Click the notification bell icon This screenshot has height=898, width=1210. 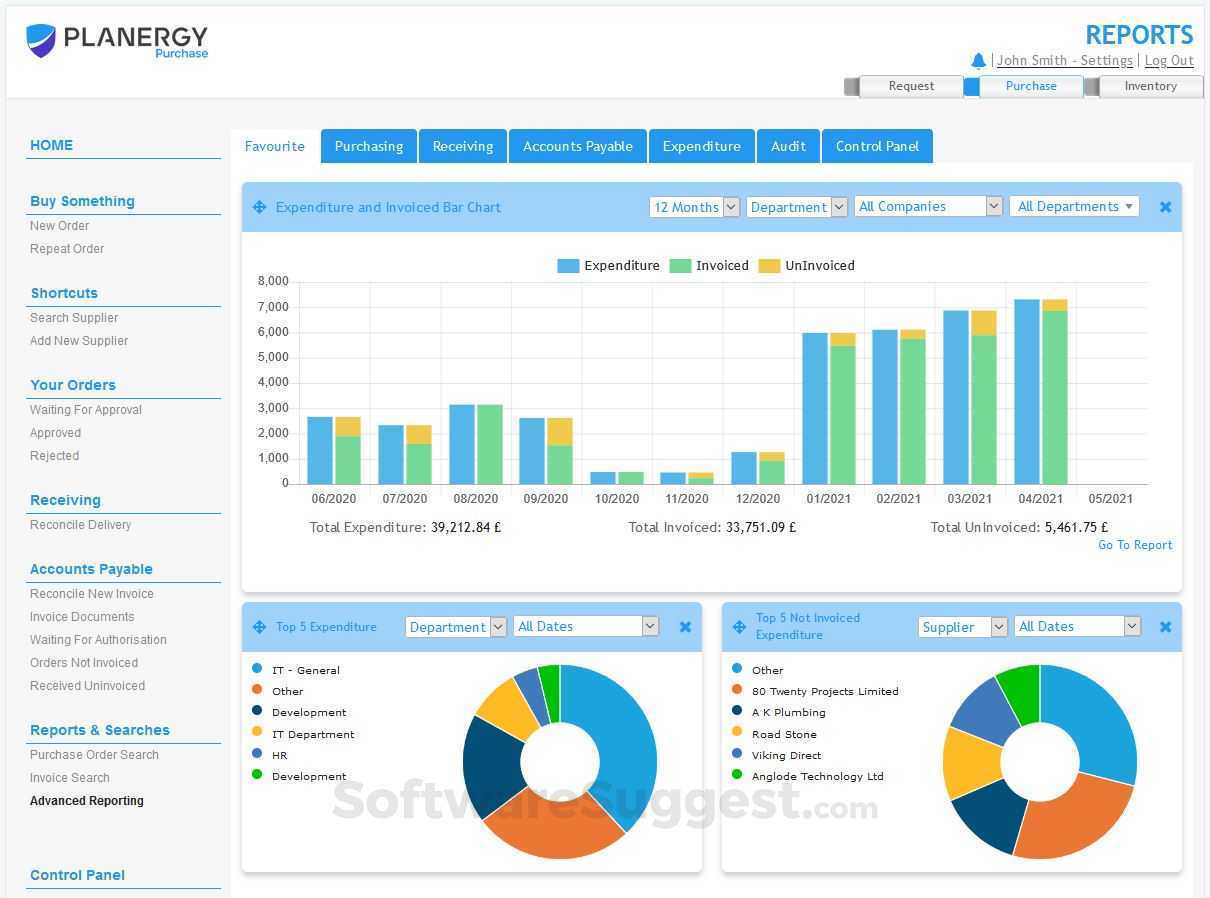(x=978, y=61)
